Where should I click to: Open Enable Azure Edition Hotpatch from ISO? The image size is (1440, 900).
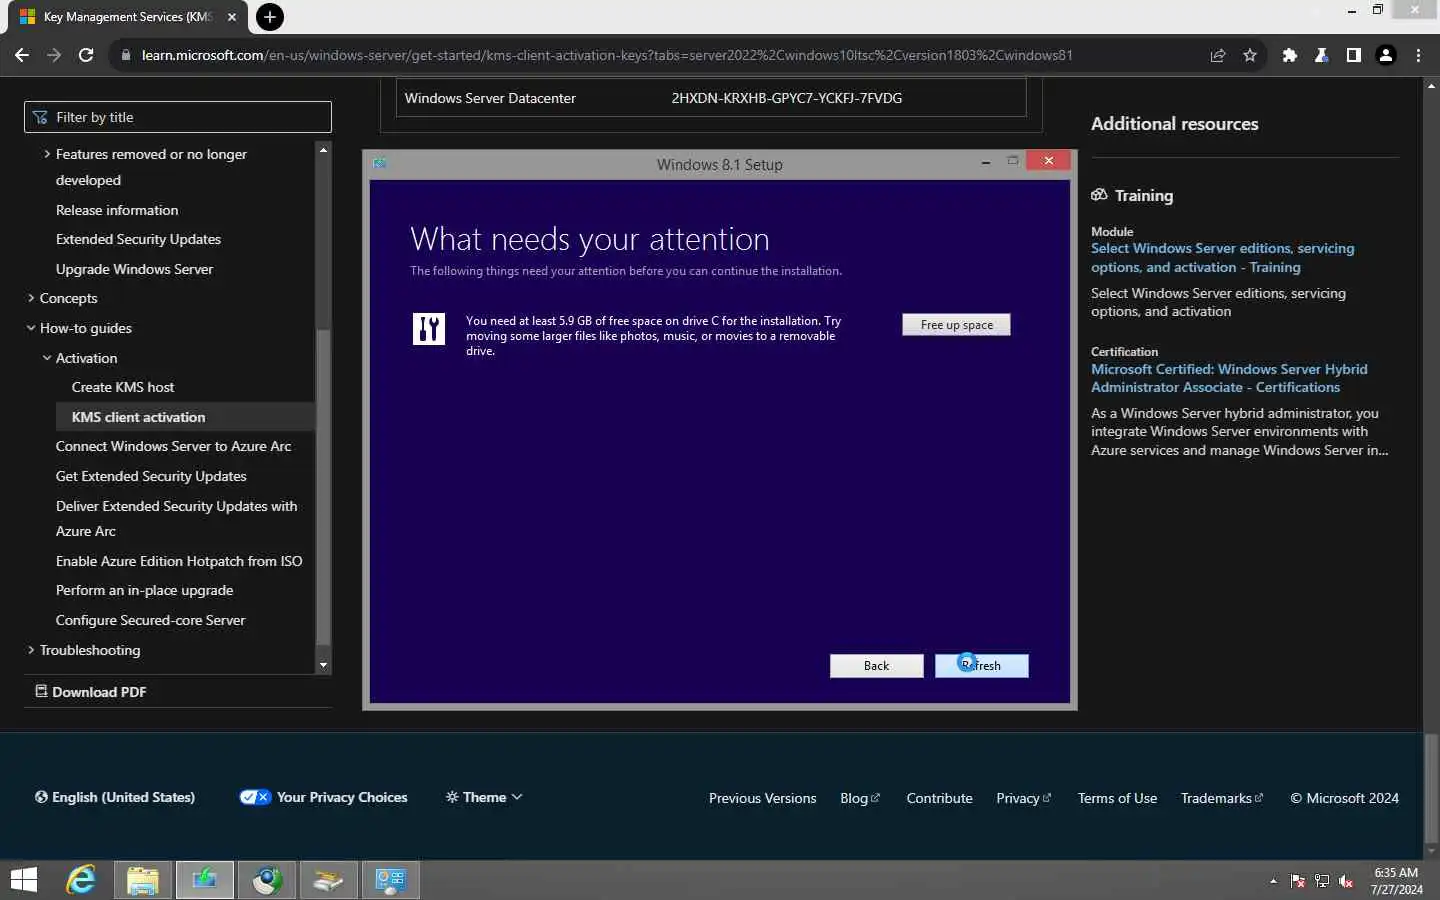tap(179, 561)
